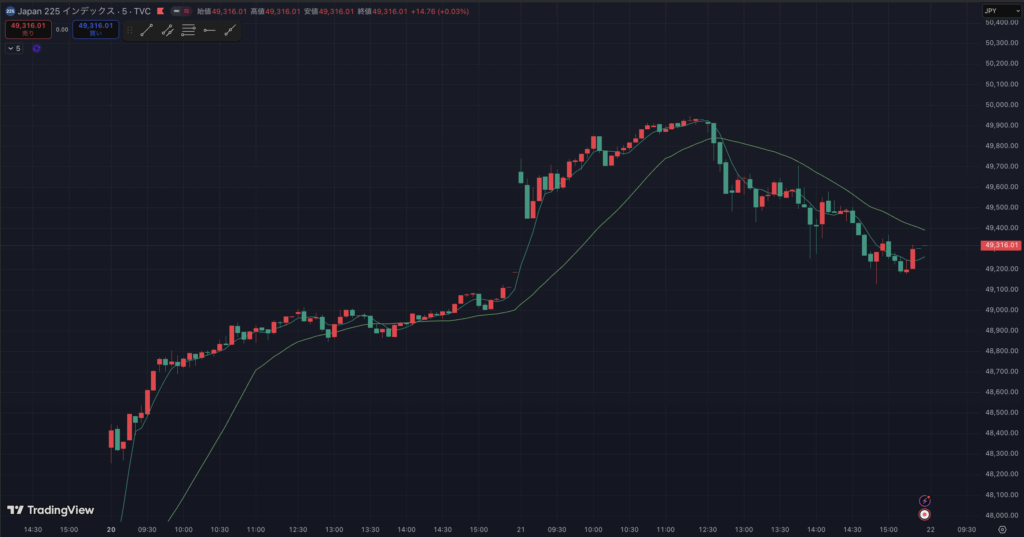Select the extended line tool in toolbar

coord(231,30)
